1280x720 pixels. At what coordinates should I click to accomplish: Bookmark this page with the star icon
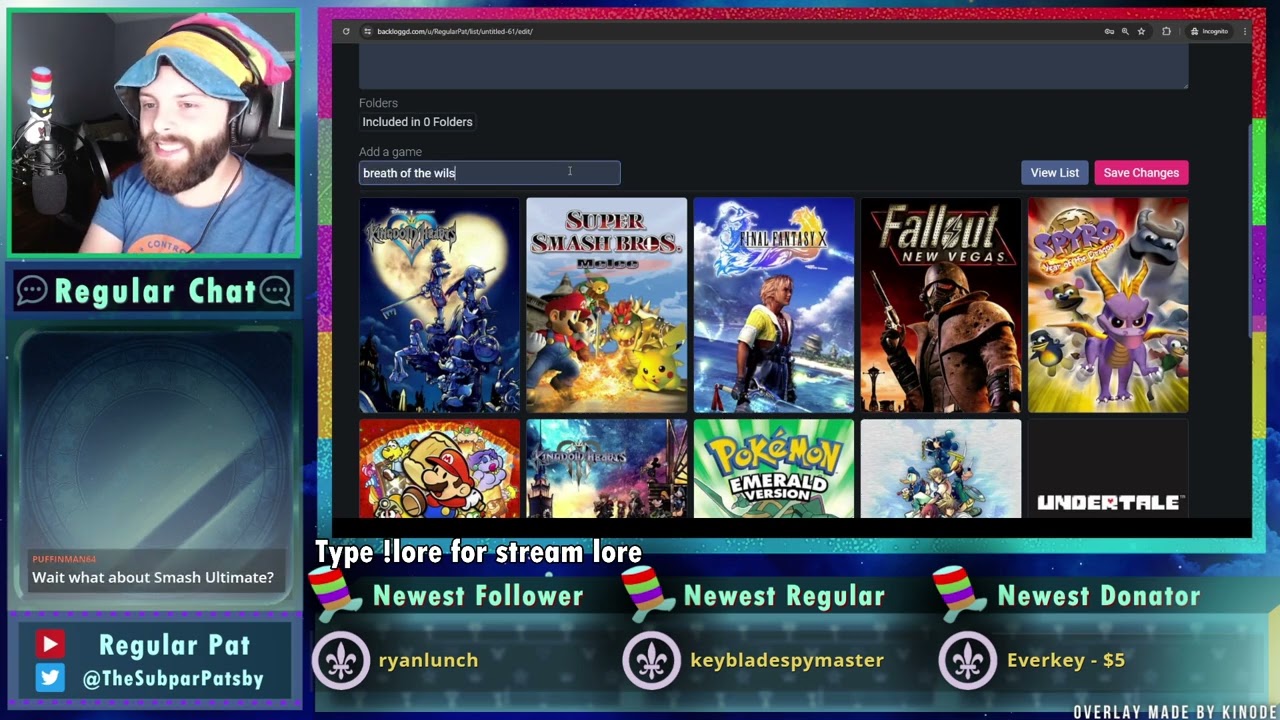[1141, 31]
